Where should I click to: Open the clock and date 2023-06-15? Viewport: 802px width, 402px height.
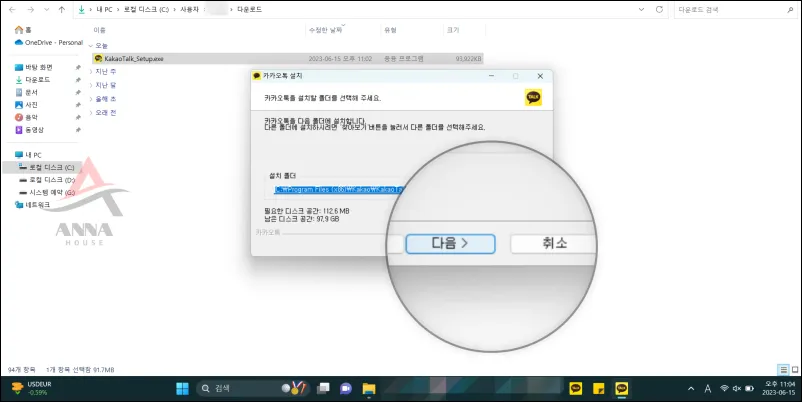point(779,388)
